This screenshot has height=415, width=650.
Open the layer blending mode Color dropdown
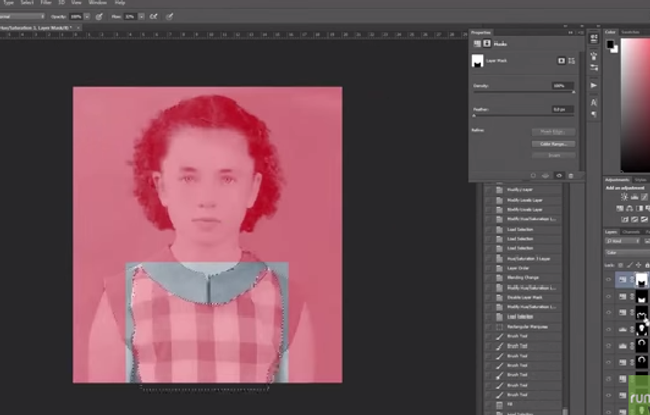pos(627,252)
